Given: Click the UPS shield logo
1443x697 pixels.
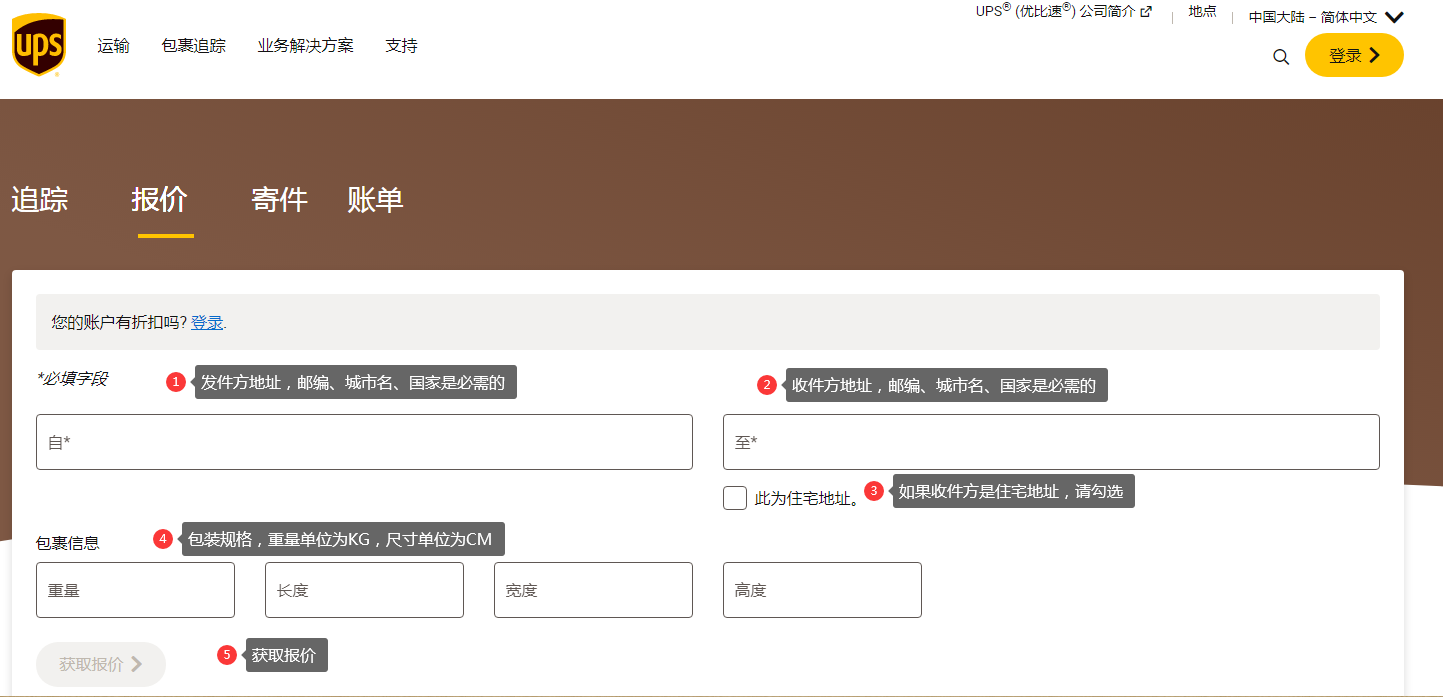Looking at the screenshot, I should pos(39,46).
